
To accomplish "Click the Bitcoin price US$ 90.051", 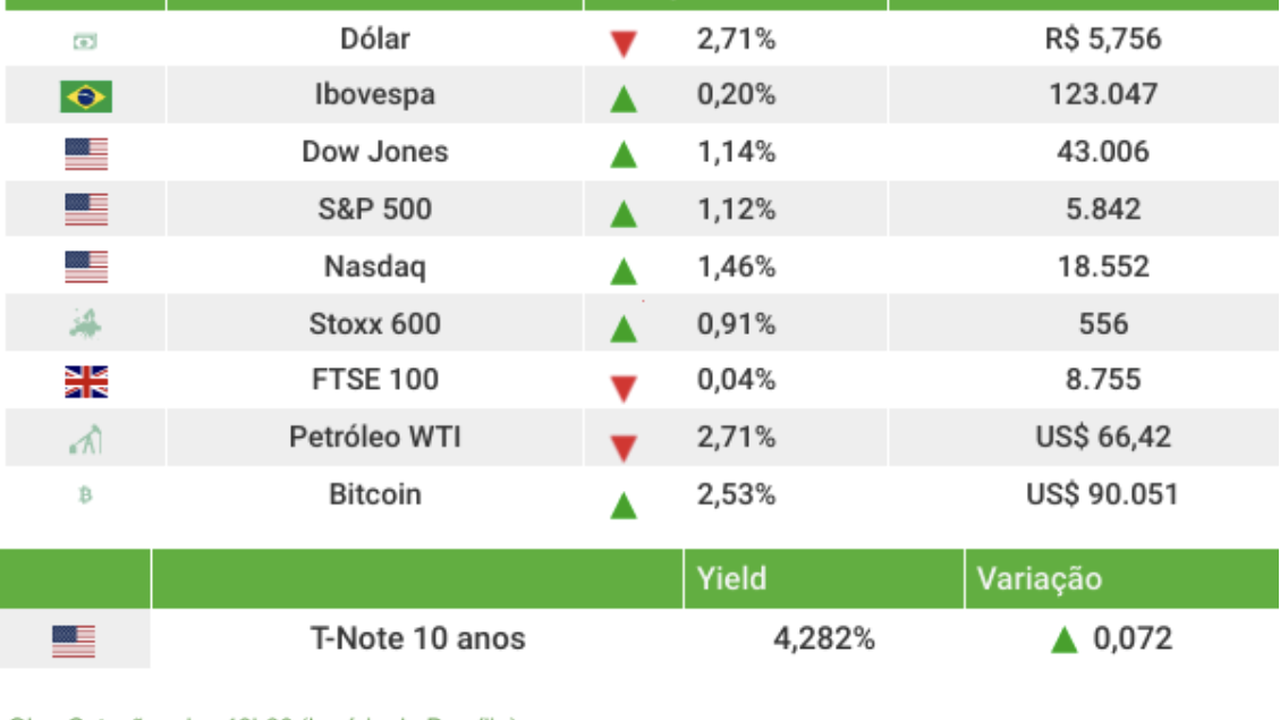I will (x=1102, y=494).
